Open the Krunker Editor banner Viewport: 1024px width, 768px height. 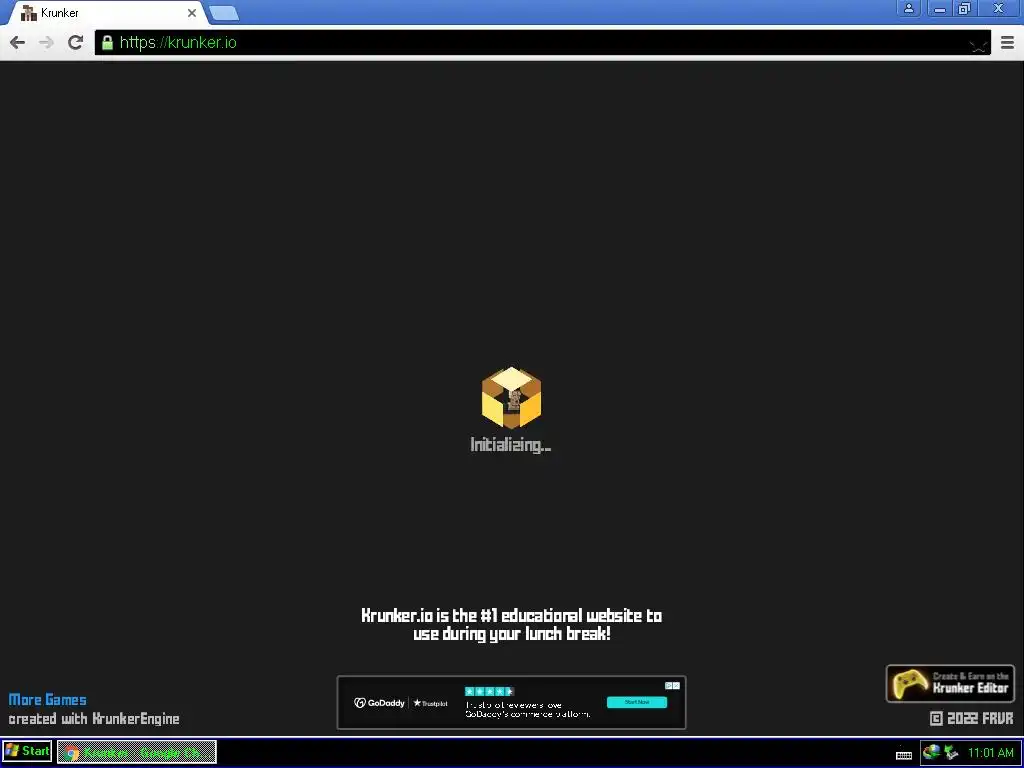click(950, 684)
